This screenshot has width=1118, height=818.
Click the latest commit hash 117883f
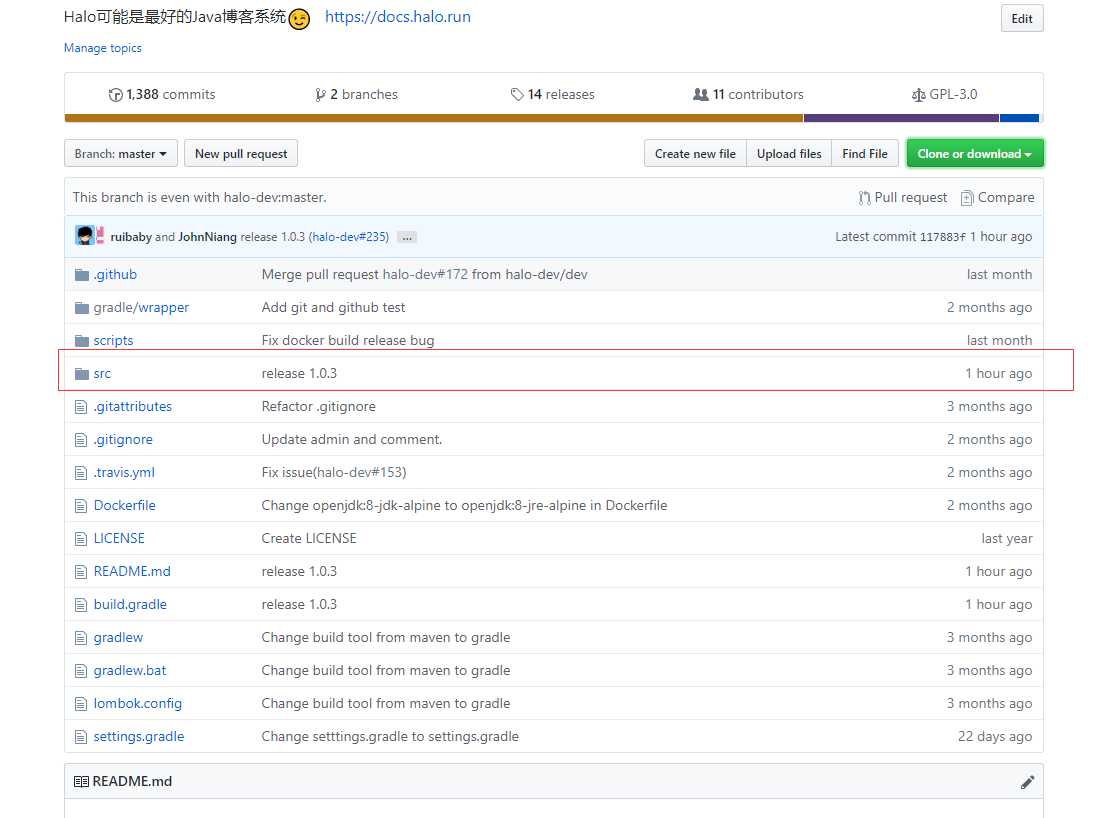coord(943,237)
